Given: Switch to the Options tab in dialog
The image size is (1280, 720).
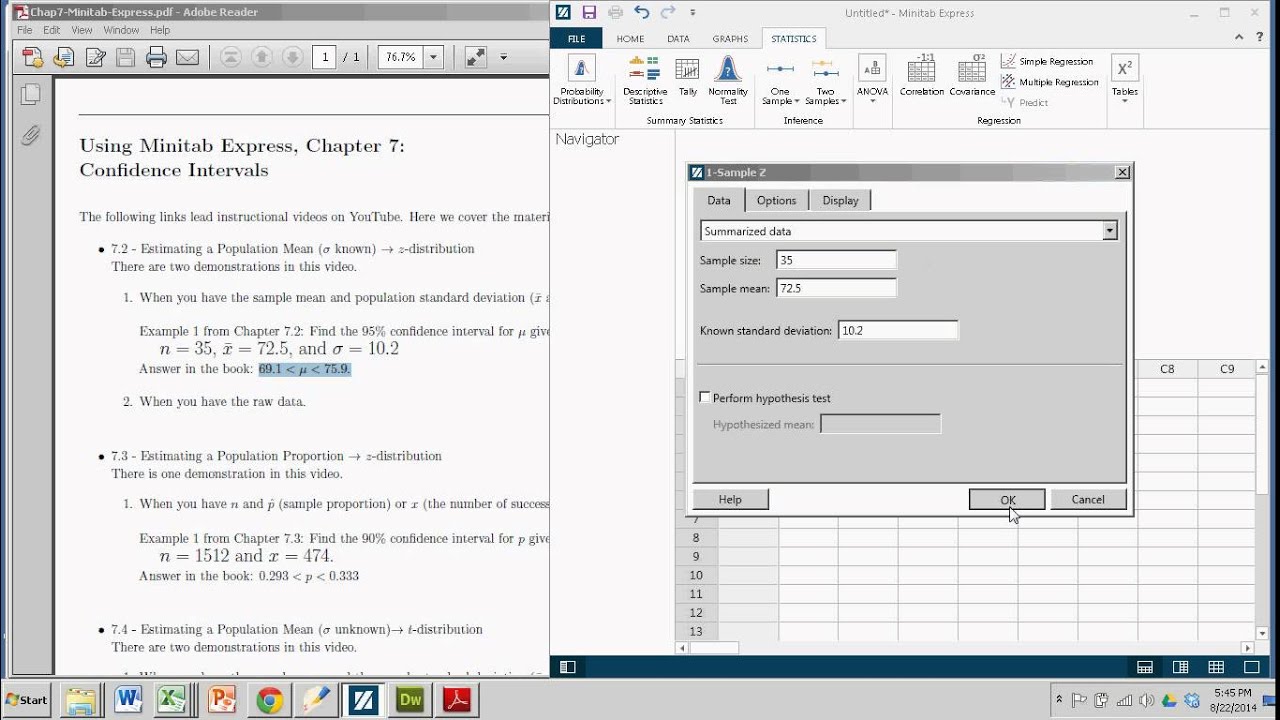Looking at the screenshot, I should [x=776, y=200].
